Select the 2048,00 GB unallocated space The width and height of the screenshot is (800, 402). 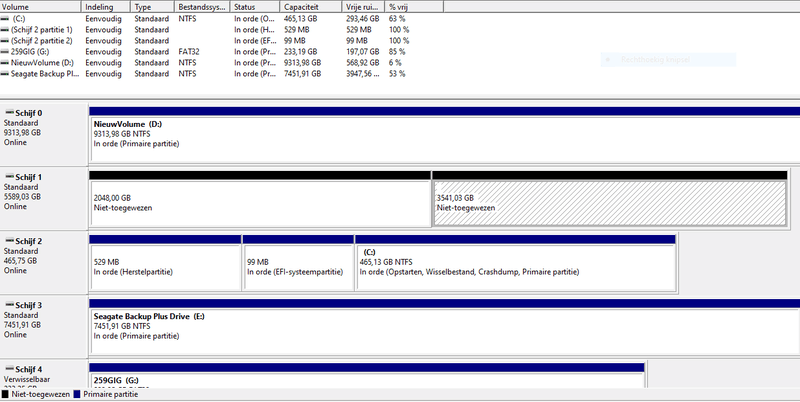coord(260,199)
